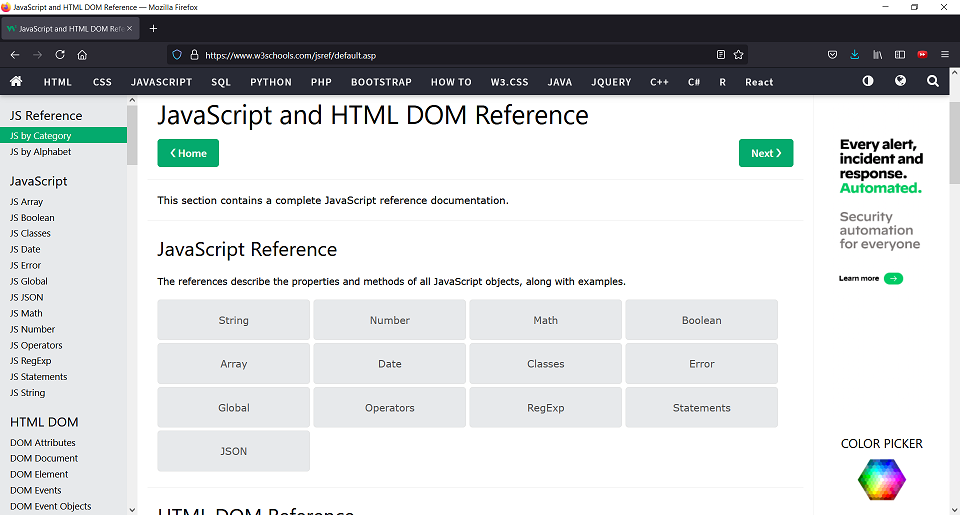
Task: Click the green Next button
Action: (x=766, y=153)
